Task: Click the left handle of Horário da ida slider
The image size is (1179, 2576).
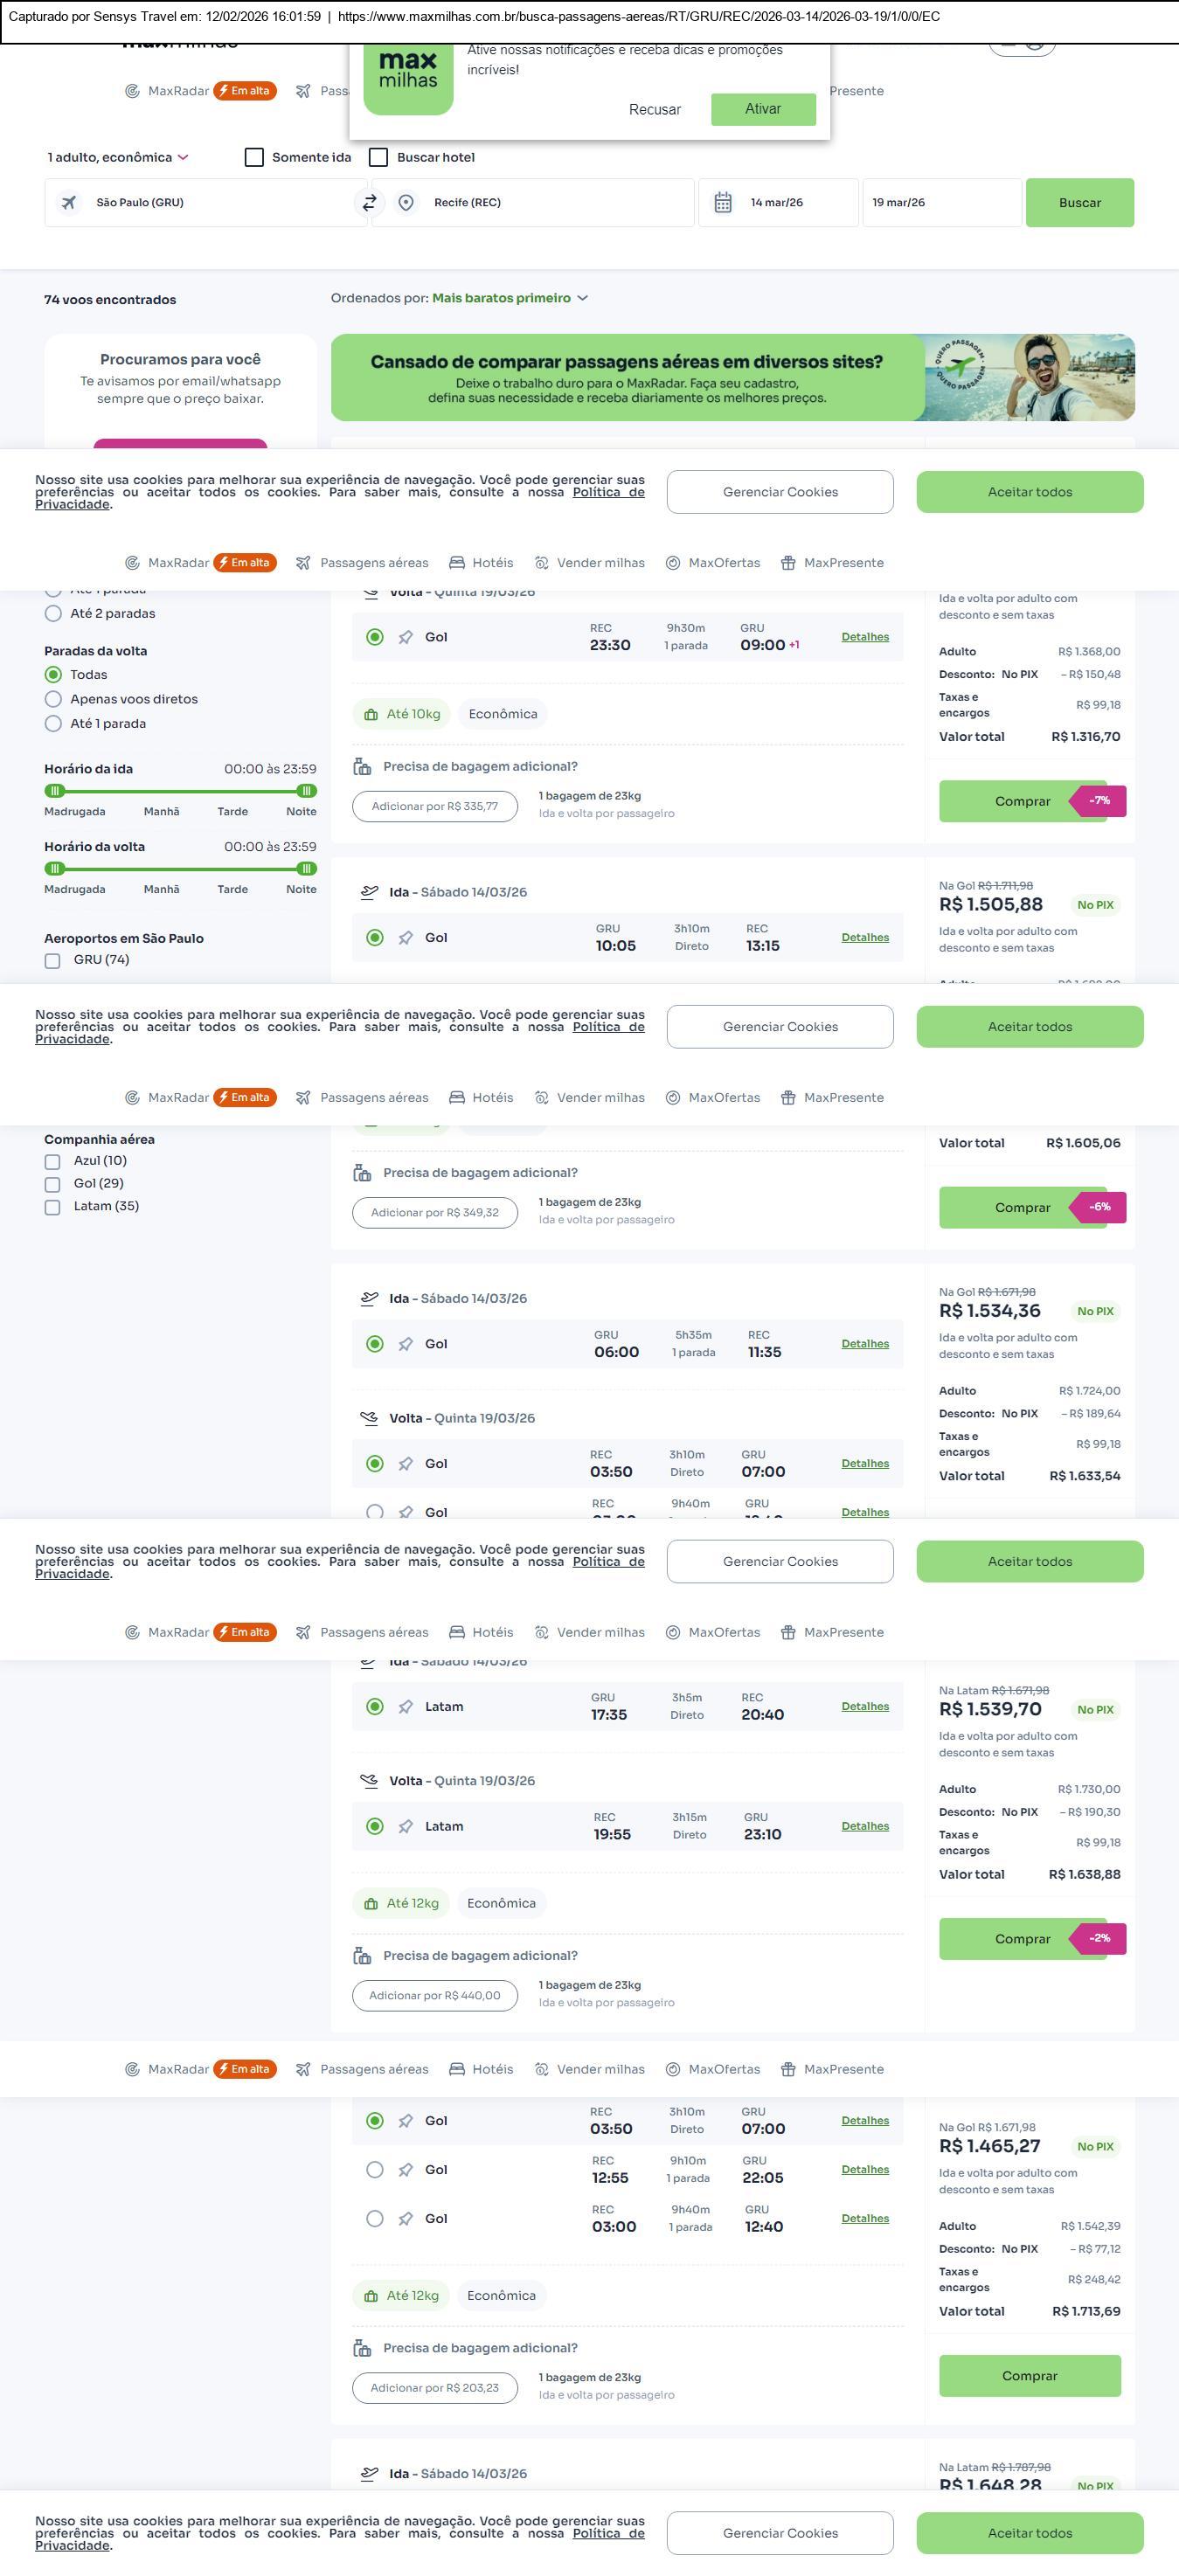Action: coord(55,791)
